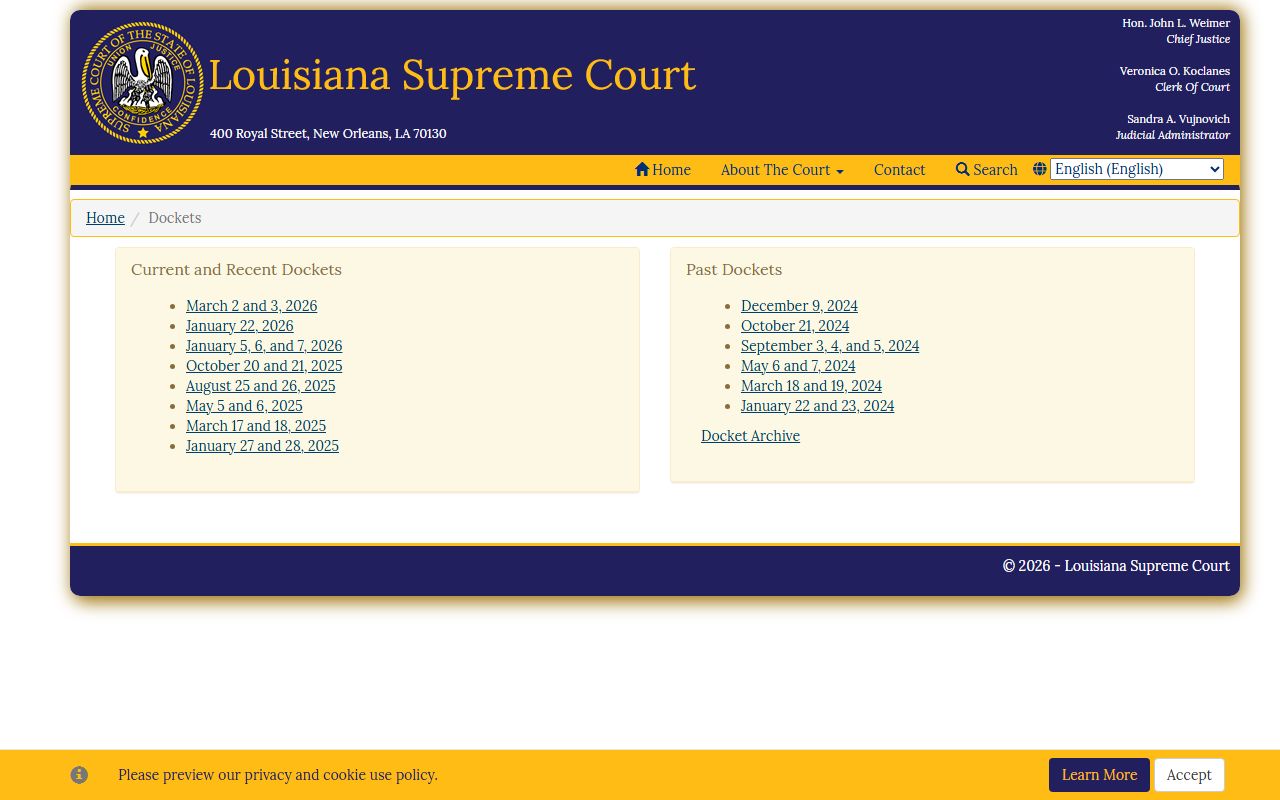Open the August 25 and 26, 2025 docket

[x=261, y=386]
